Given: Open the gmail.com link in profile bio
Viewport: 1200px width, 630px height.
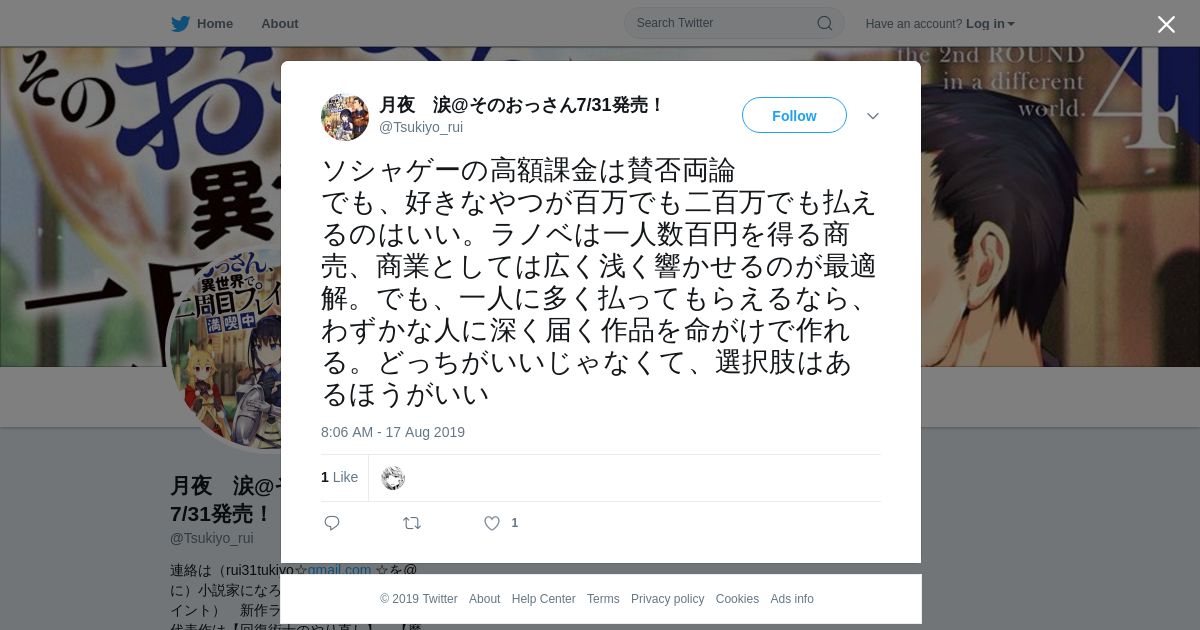Looking at the screenshot, I should [x=339, y=570].
